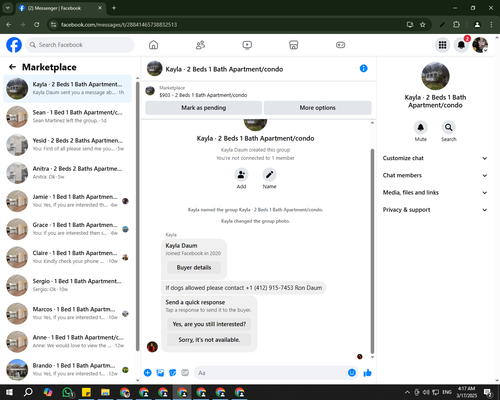Click the Chrome address bar URL
Image resolution: width=500 pixels, height=400 pixels.
(x=119, y=24)
